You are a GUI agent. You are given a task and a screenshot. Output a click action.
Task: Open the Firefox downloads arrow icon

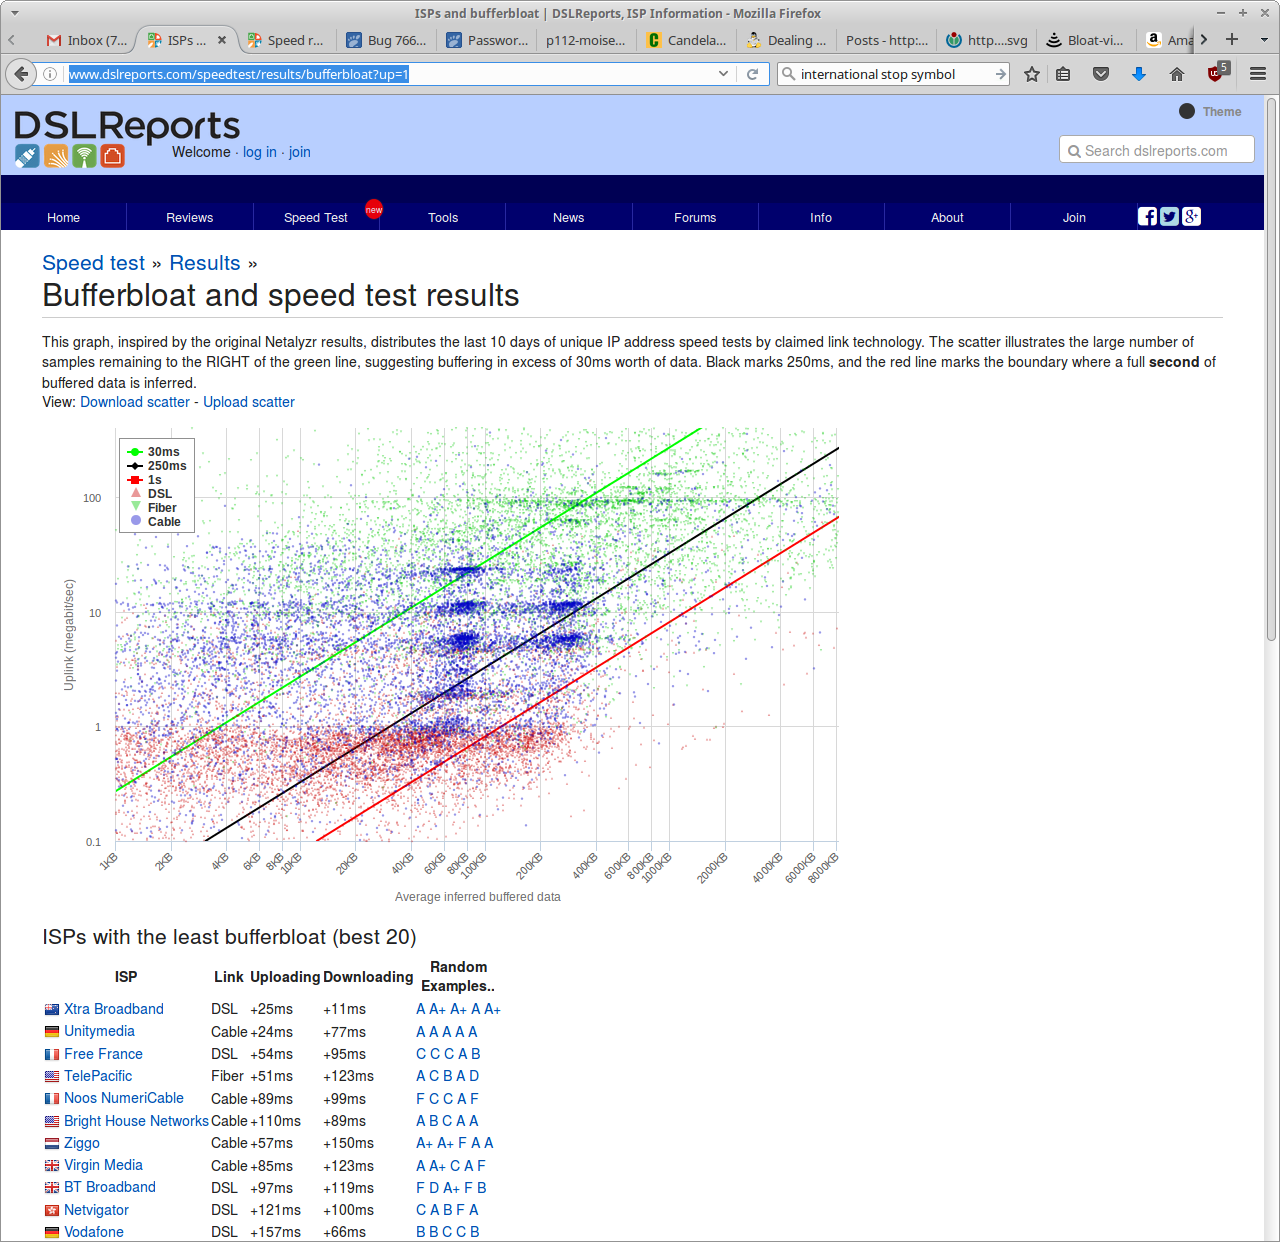1138,74
